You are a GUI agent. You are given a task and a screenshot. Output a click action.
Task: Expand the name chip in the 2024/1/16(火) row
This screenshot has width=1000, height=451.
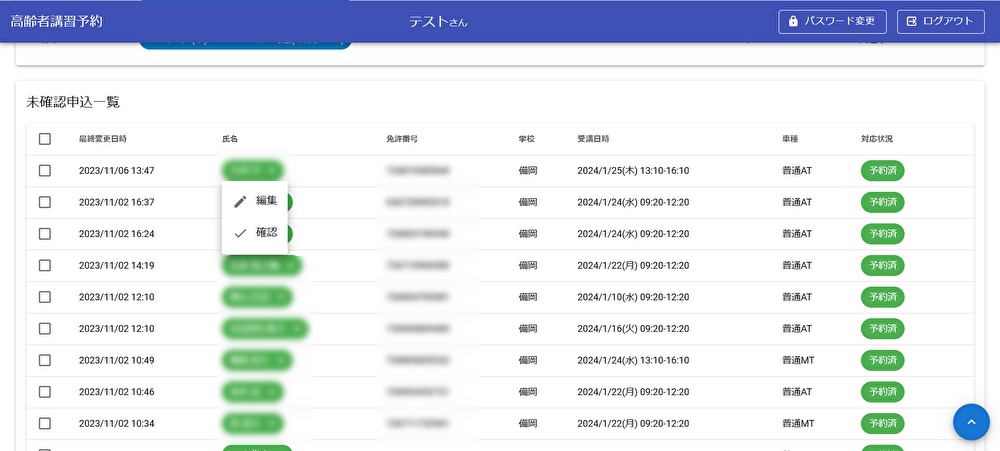[265, 329]
